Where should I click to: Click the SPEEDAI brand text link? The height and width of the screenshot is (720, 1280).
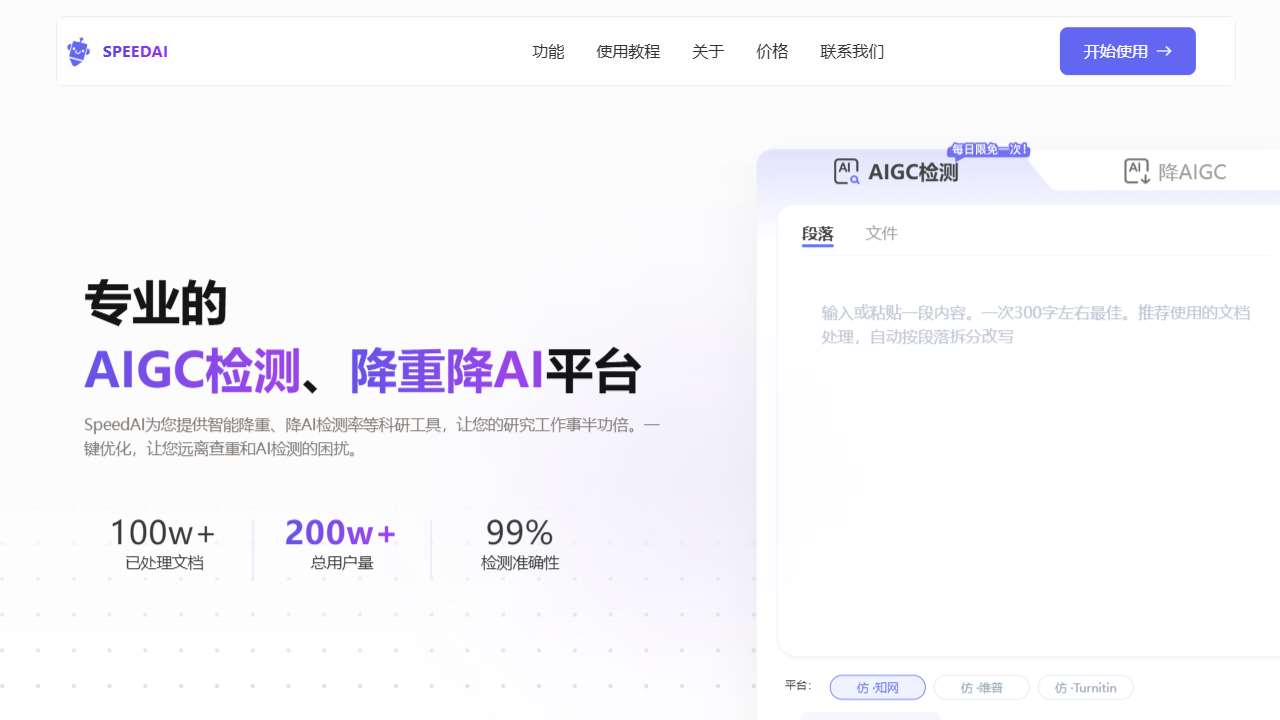pos(135,51)
